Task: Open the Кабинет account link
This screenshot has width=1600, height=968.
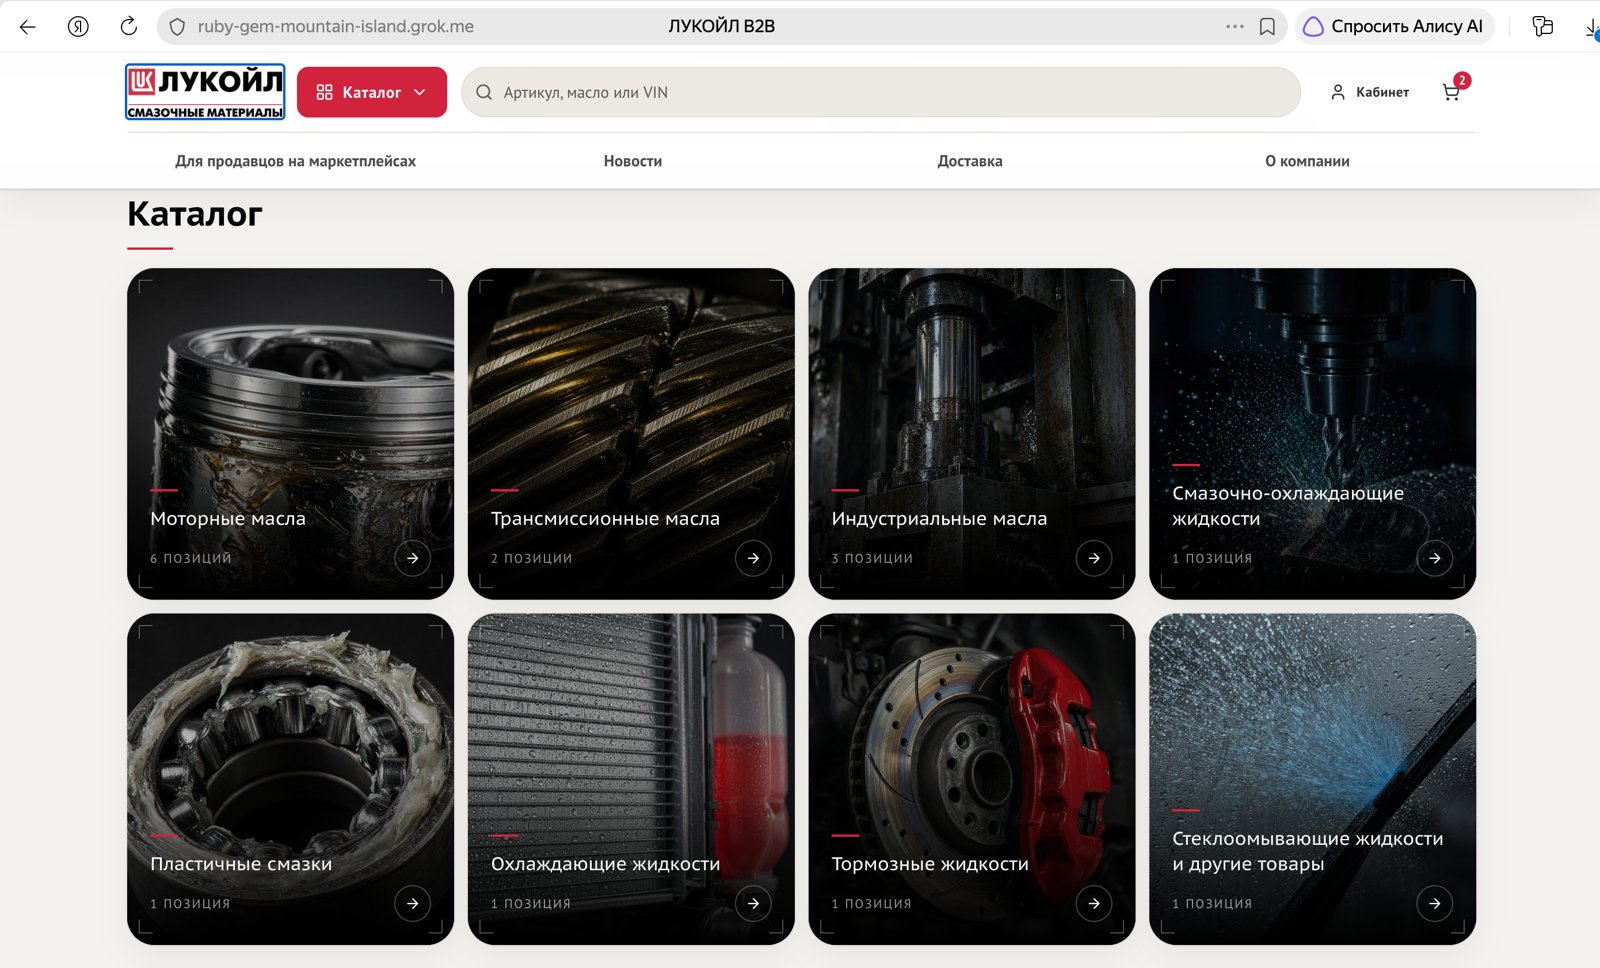Action: 1370,92
